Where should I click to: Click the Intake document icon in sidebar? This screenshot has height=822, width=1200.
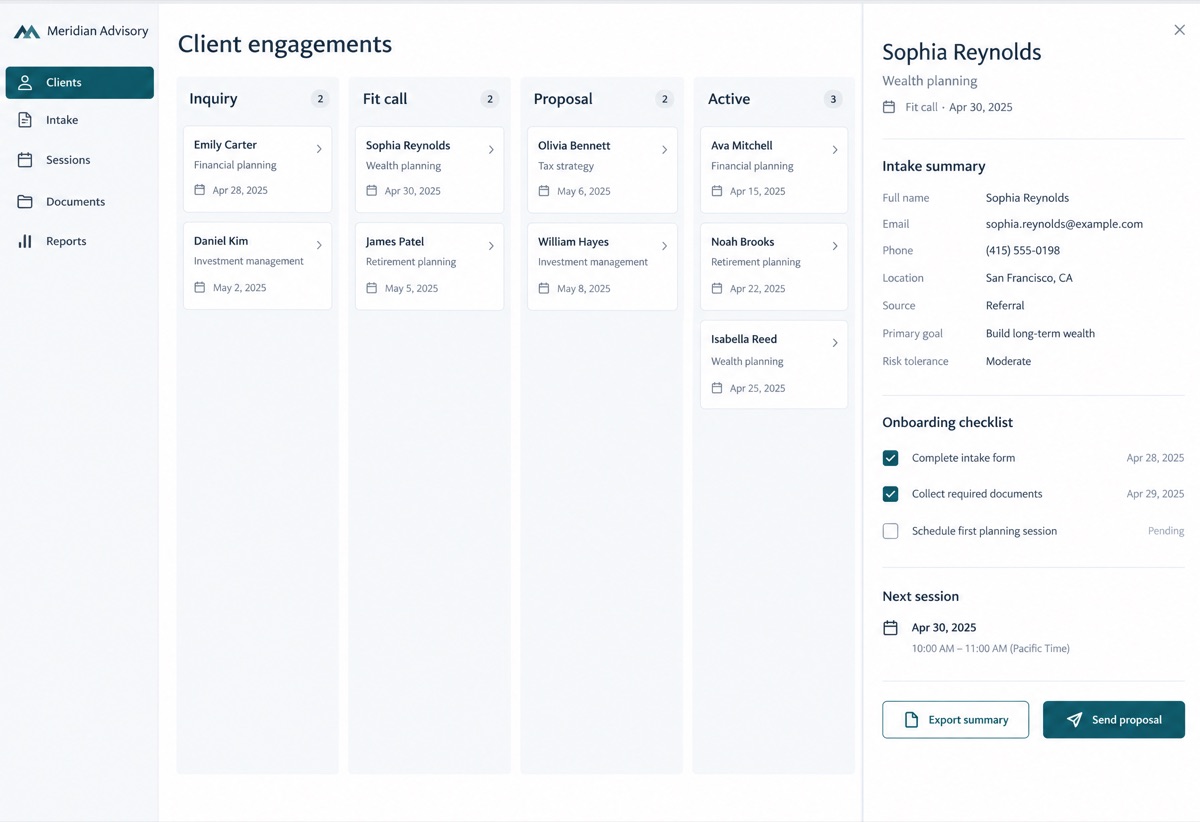[x=26, y=120]
